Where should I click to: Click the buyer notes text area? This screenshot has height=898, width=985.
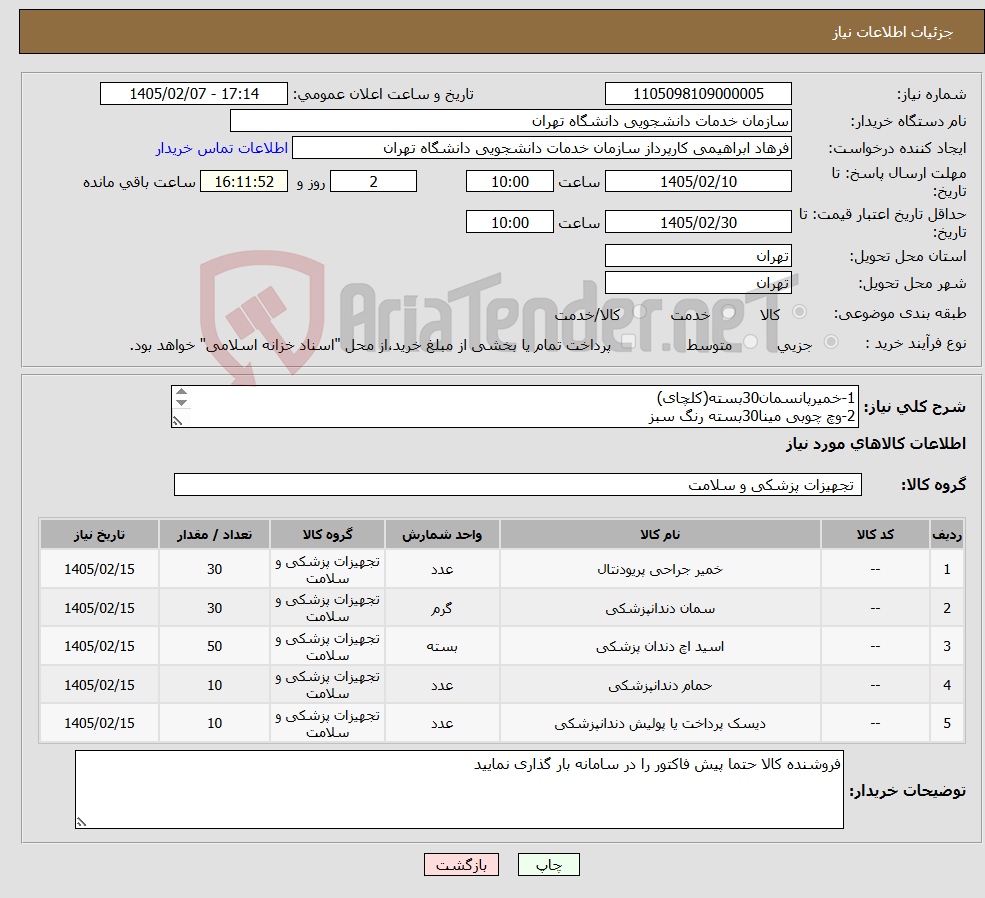tap(459, 789)
